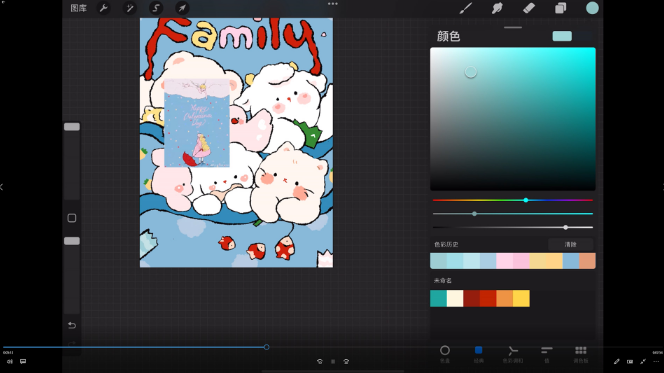Select the Smudge tool
The width and height of the screenshot is (664, 373).
pyautogui.click(x=497, y=8)
